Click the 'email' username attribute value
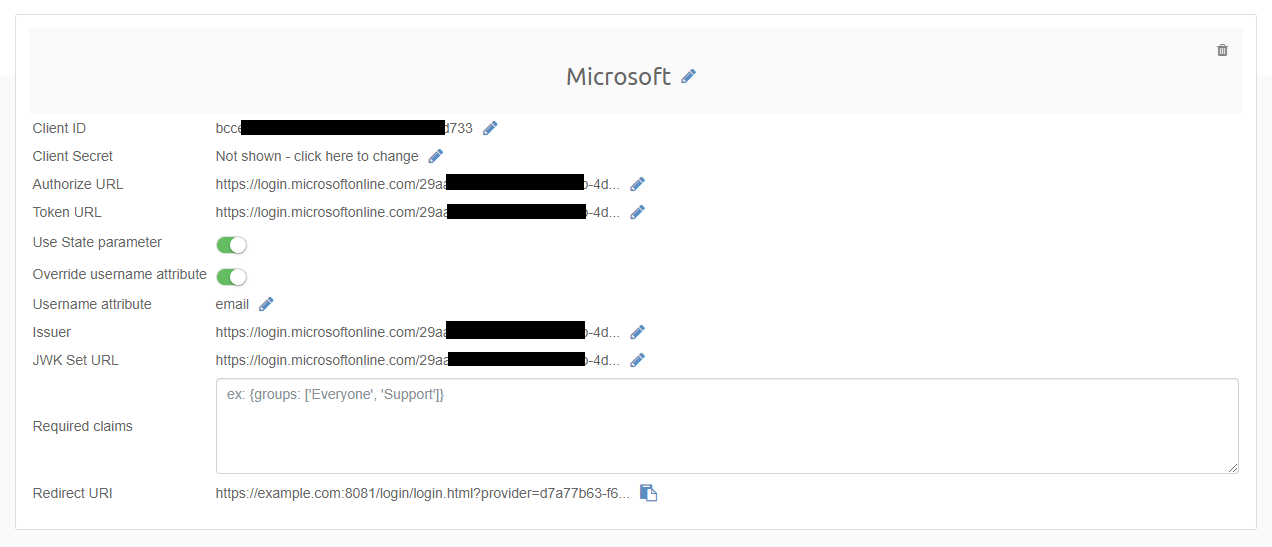1272x547 pixels. [x=232, y=304]
